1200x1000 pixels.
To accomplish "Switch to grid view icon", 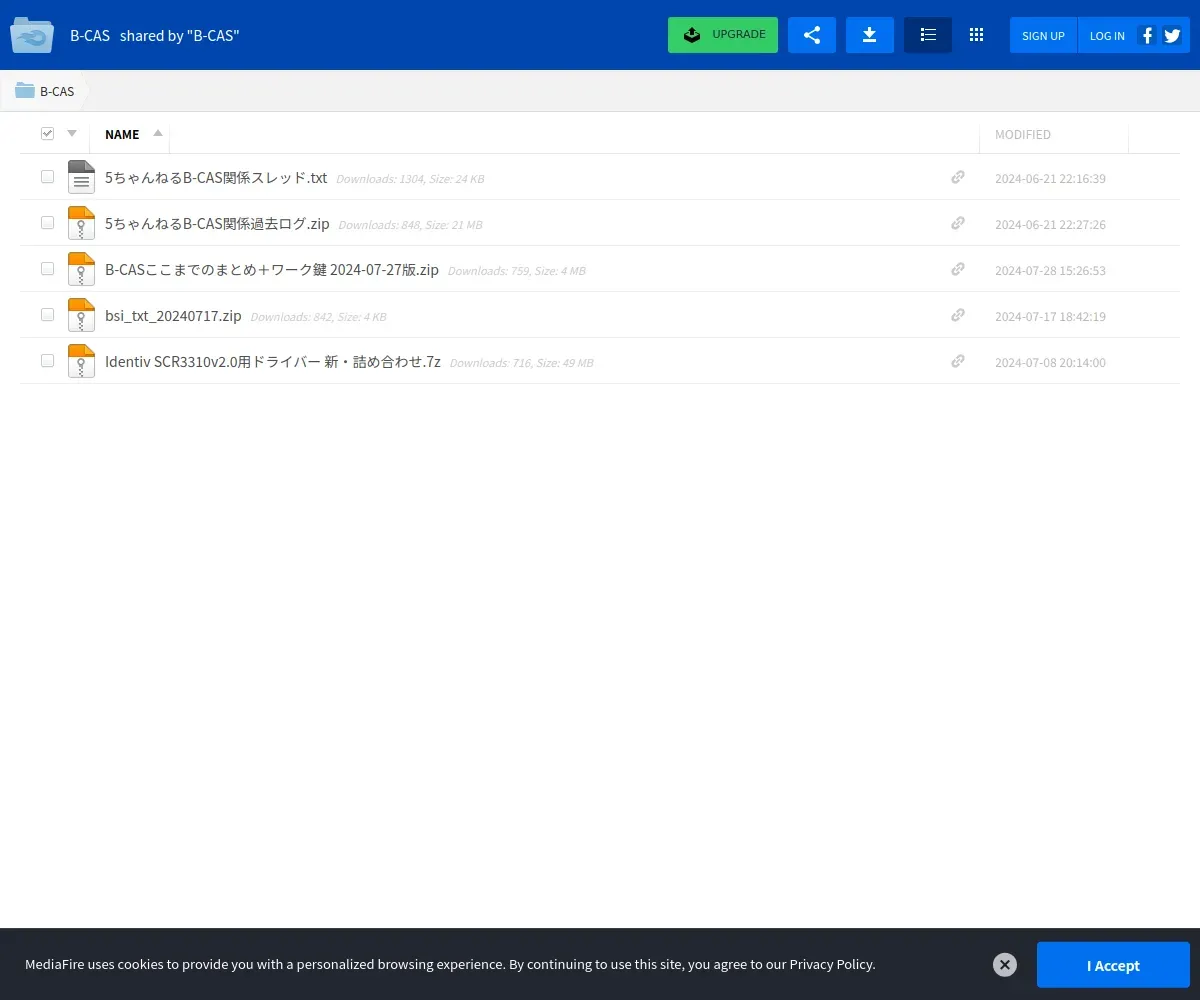I will click(977, 35).
